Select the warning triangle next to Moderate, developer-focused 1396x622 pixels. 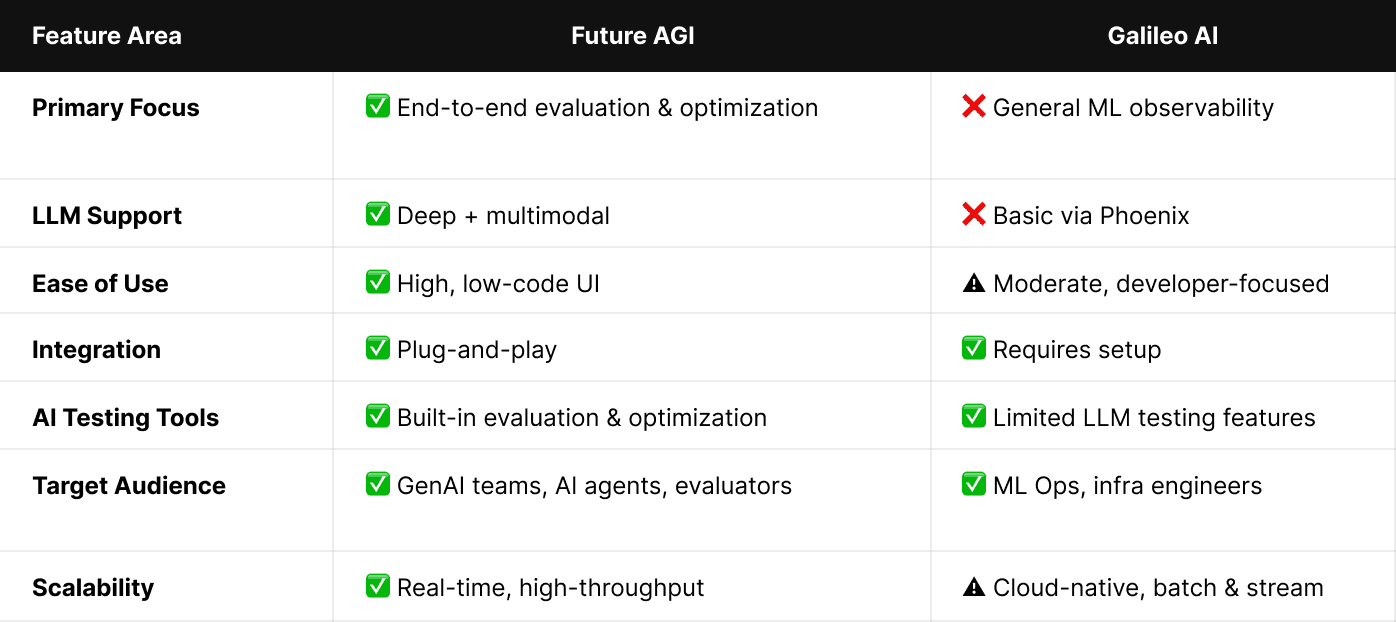[x=974, y=283]
